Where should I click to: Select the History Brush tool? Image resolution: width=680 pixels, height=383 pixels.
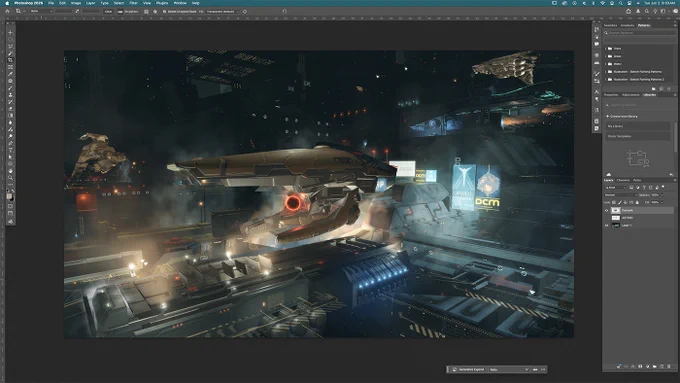click(10, 101)
